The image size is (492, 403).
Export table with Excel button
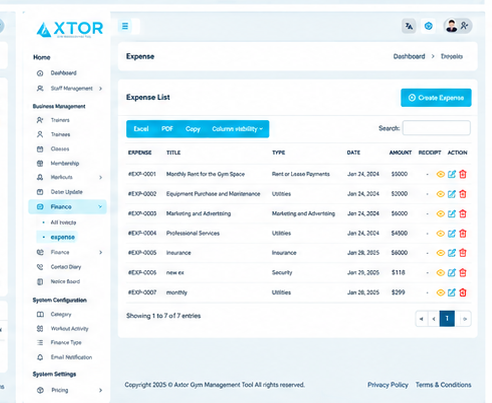141,129
